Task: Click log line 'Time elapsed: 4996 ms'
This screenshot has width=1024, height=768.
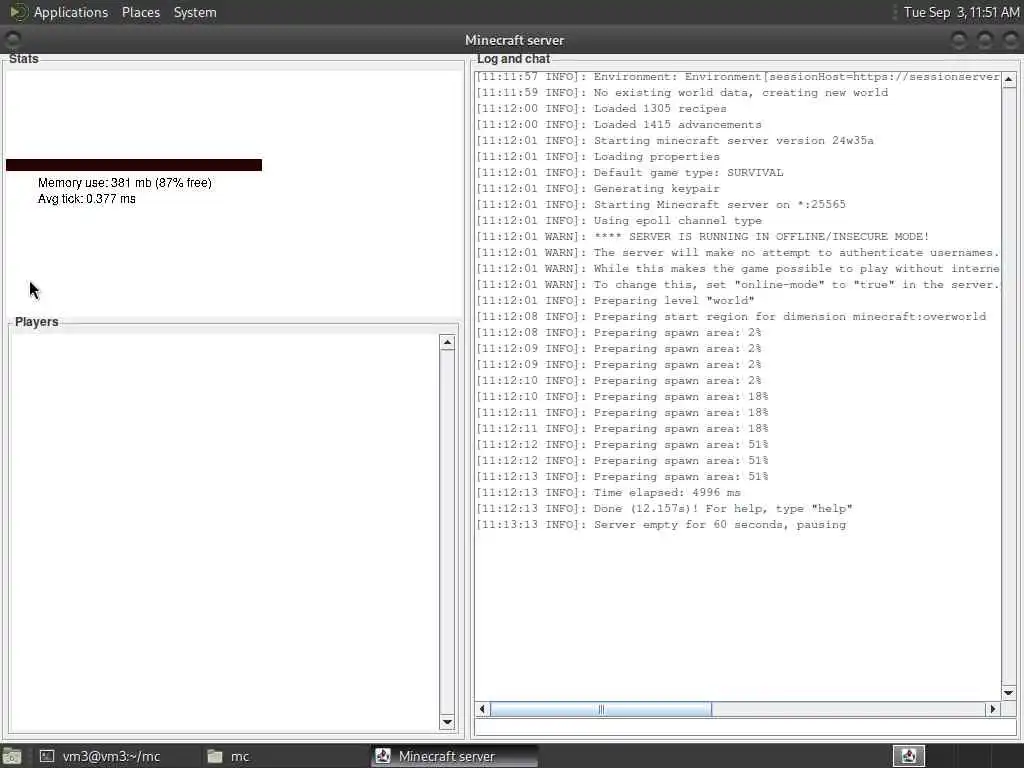Action: [667, 492]
